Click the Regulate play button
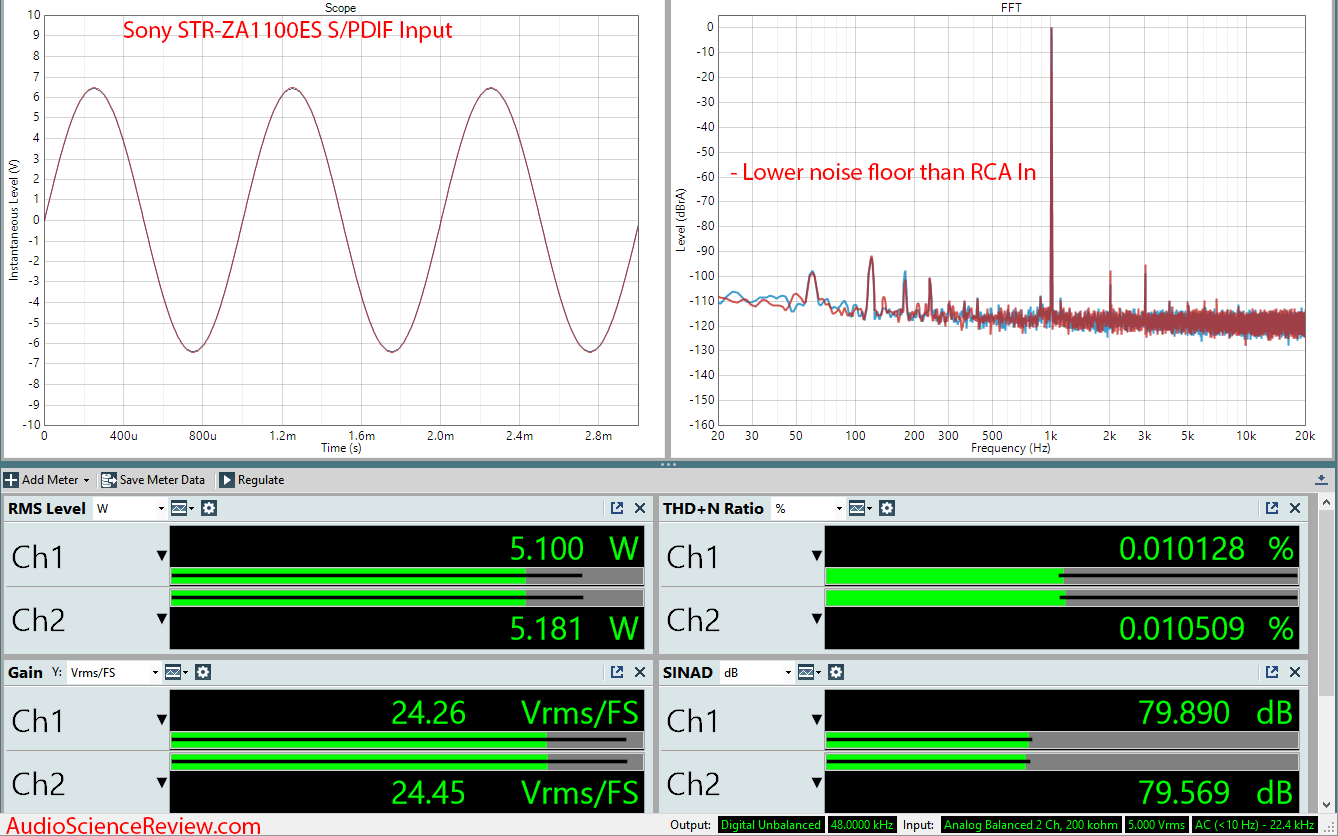The height and width of the screenshot is (836, 1338). point(227,480)
